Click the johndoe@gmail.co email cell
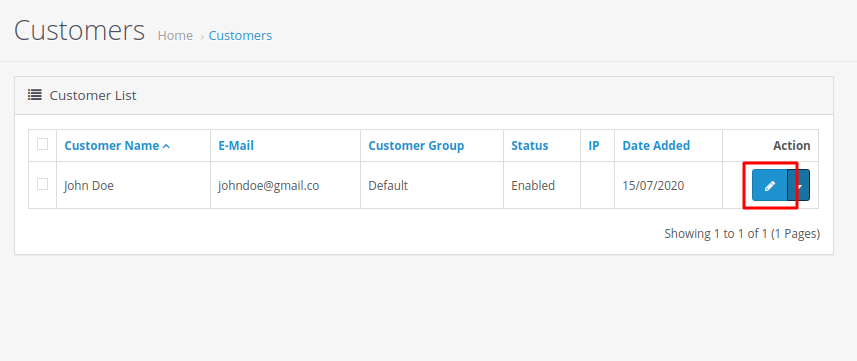 coord(285,185)
